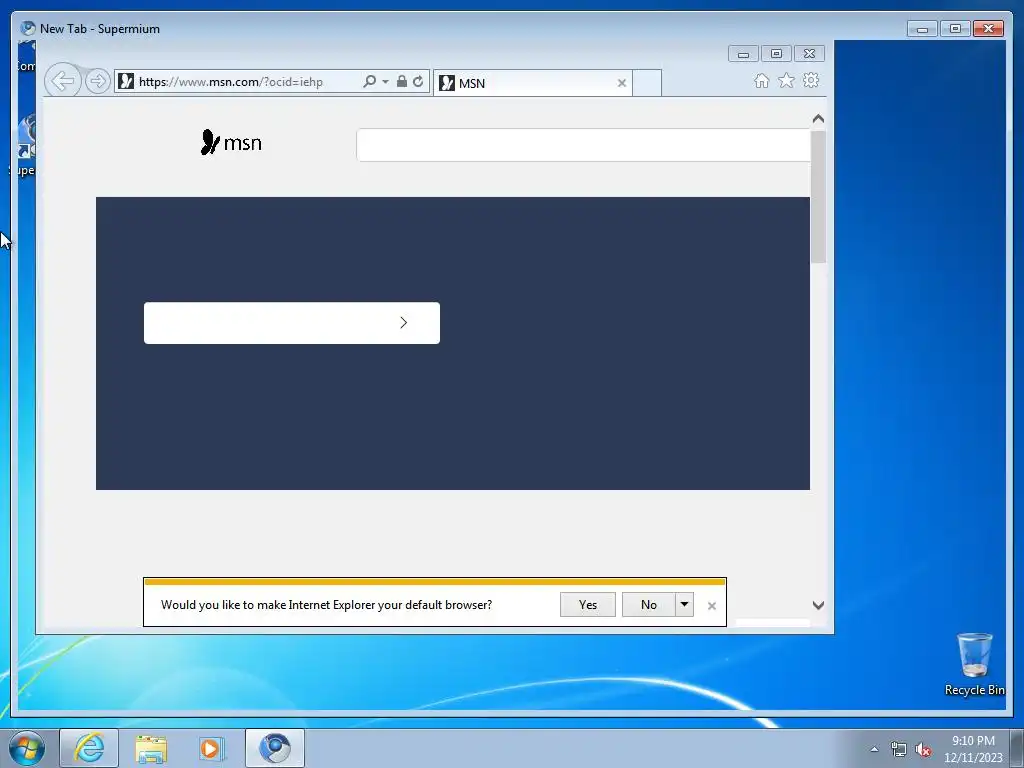Click the lock security icon in address bar
The image size is (1024, 768).
point(402,81)
